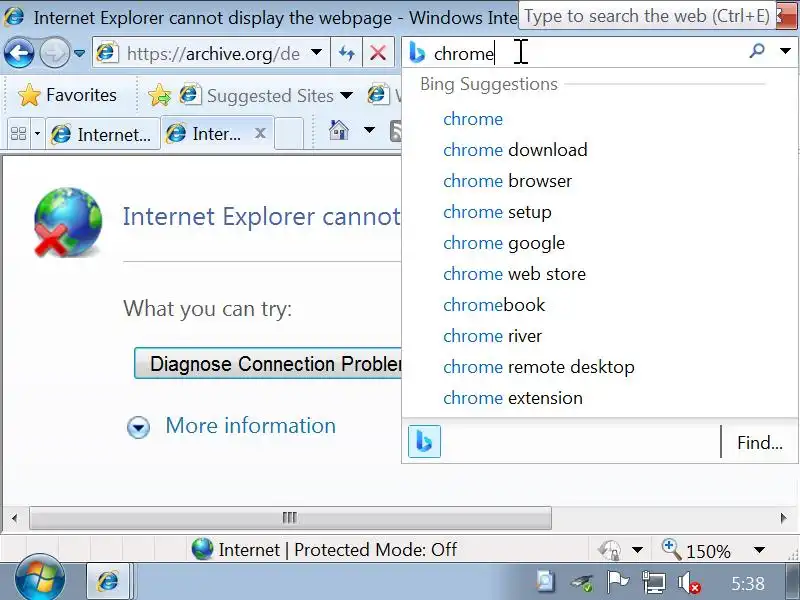This screenshot has height=600, width=800.
Task: Expand the More information arrow icon
Action: coord(138,427)
